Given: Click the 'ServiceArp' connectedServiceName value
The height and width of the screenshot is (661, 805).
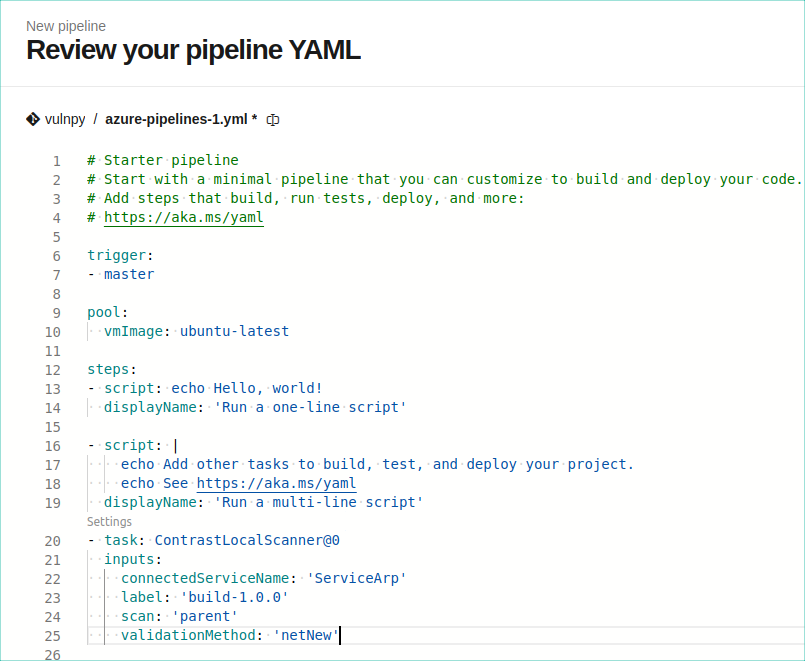Looking at the screenshot, I should tap(357, 578).
